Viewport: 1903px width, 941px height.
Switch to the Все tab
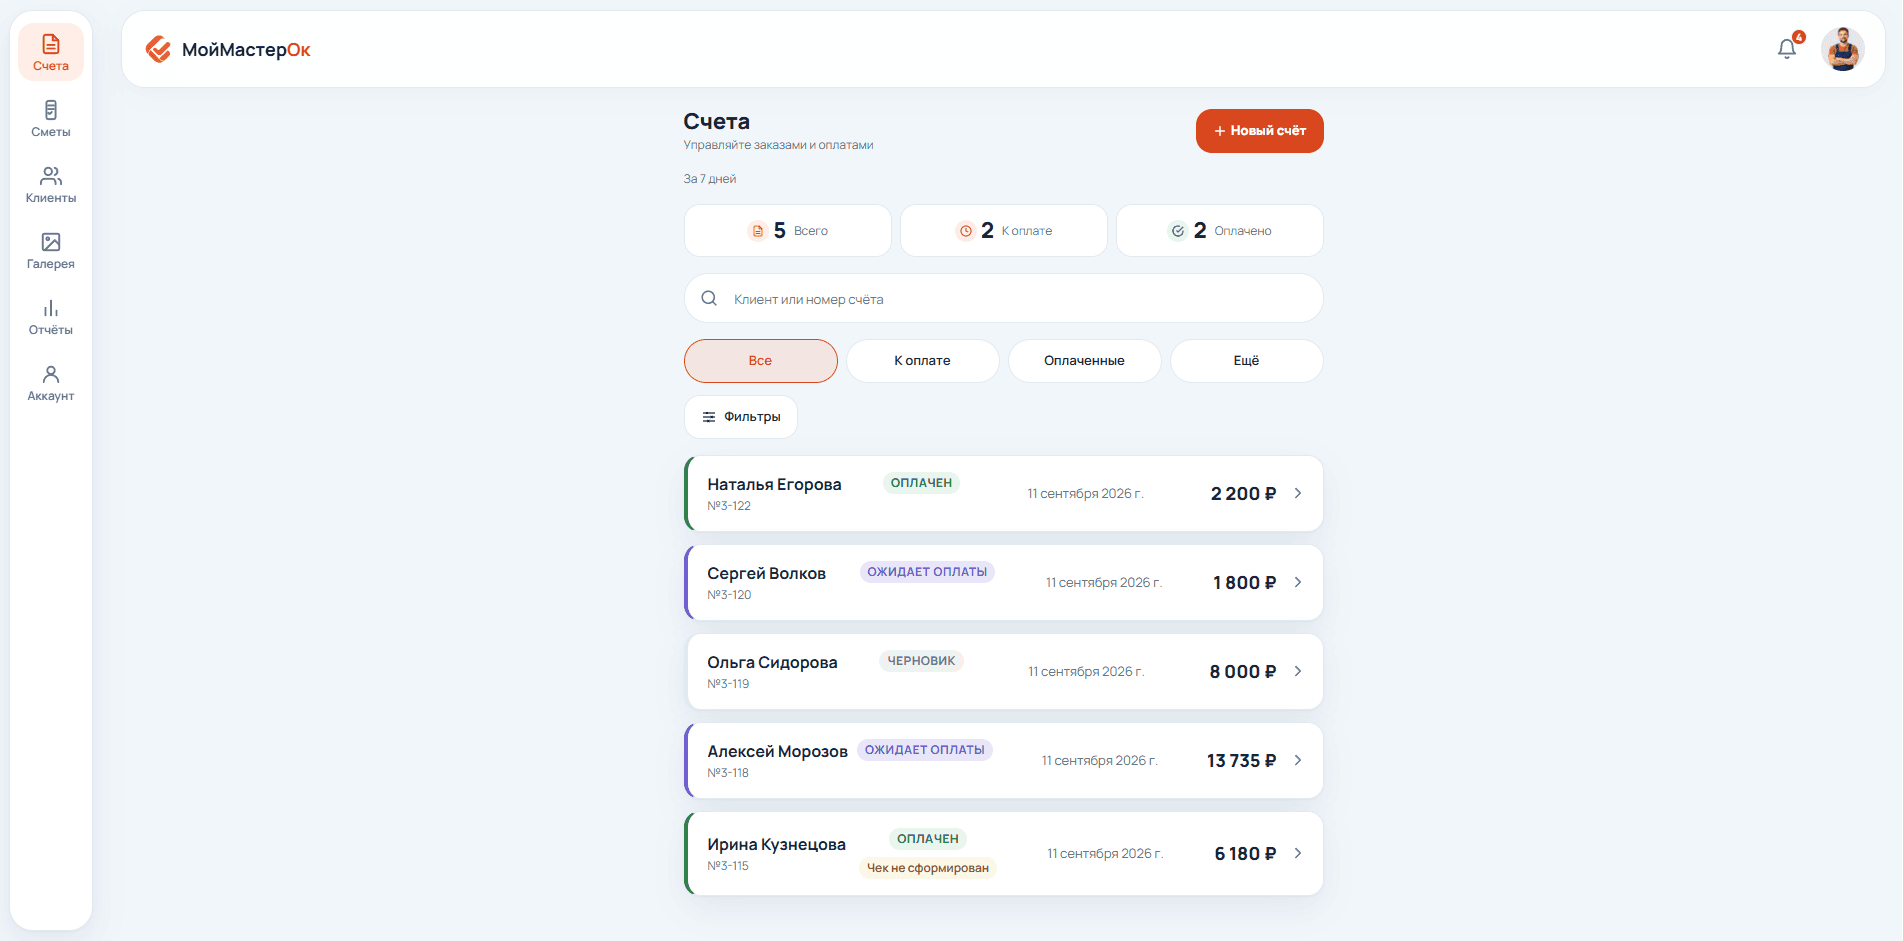point(761,361)
